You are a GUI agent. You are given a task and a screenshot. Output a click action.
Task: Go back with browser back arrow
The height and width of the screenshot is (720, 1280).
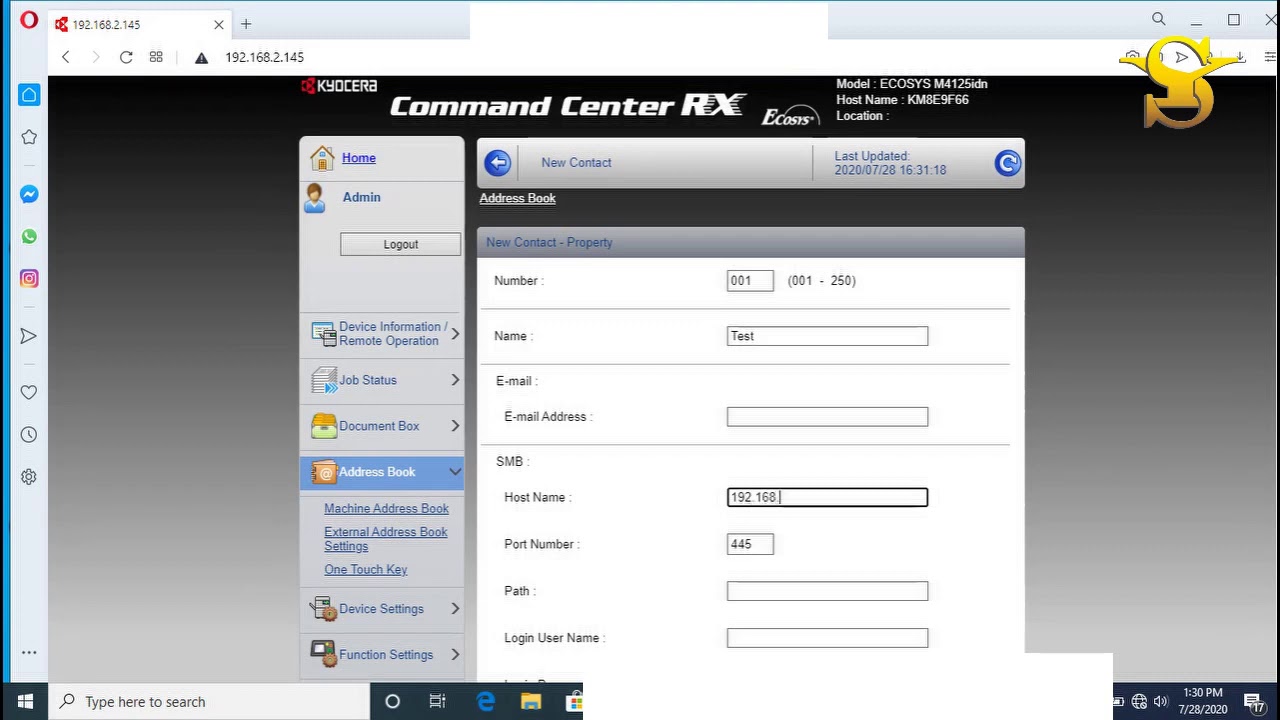(66, 57)
